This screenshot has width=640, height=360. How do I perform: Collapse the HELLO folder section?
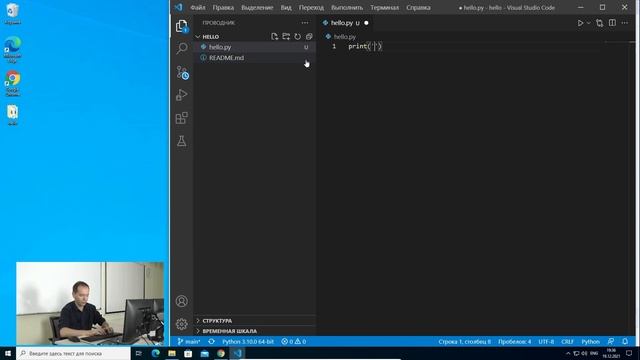pos(211,37)
